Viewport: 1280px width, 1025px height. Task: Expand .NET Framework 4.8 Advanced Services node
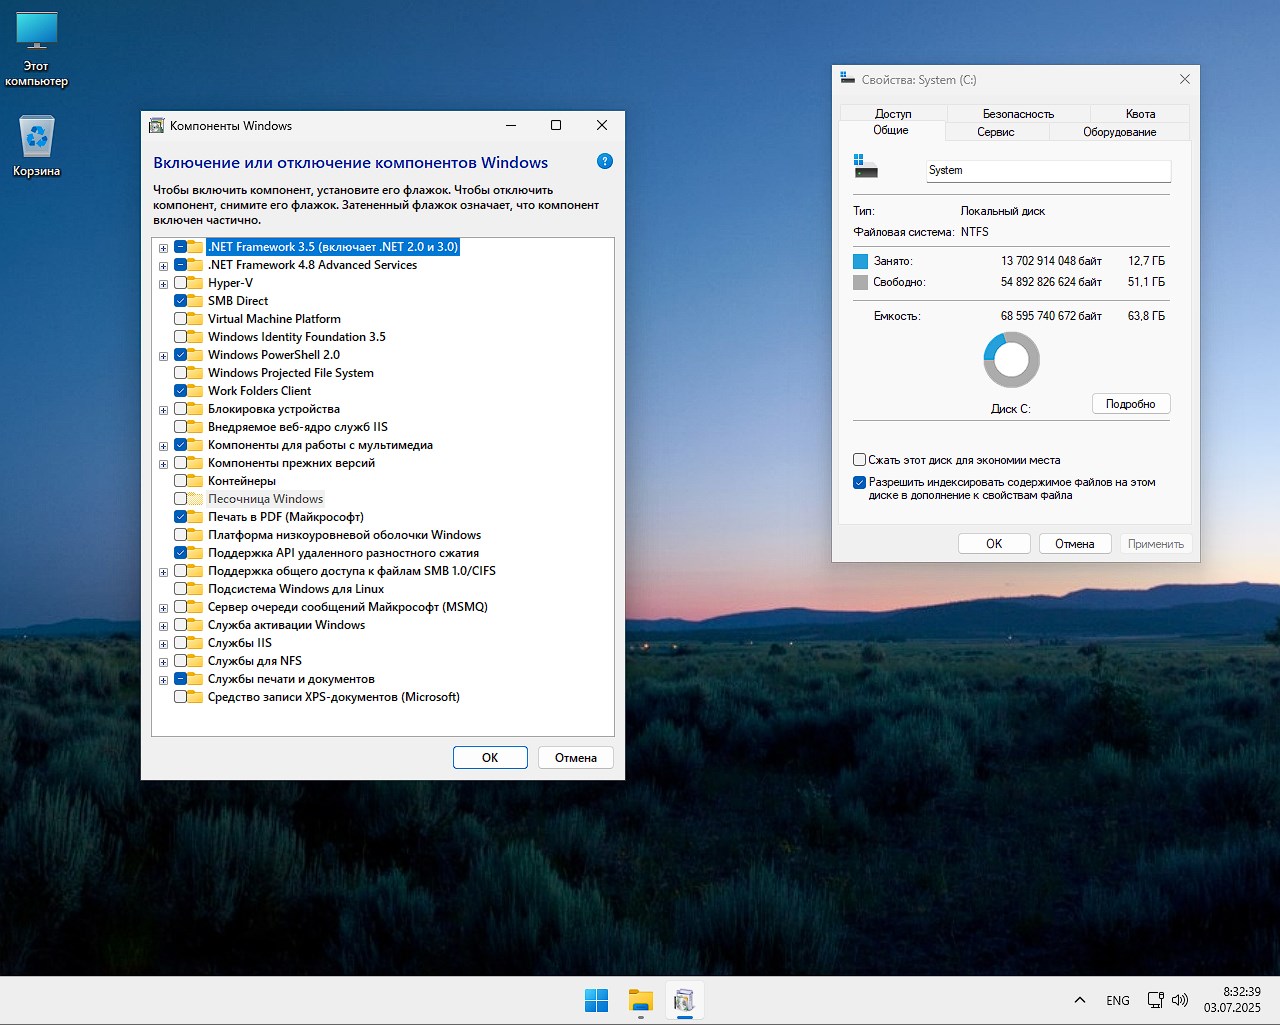click(163, 266)
